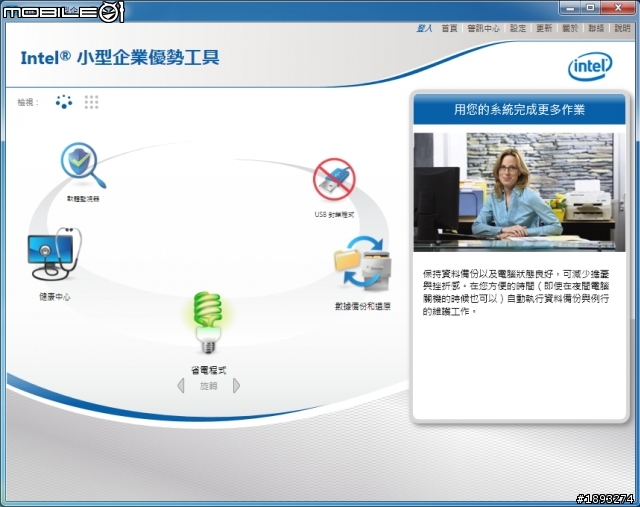The image size is (640, 507).
Task: Open the 警訊中心 alert center menu
Action: pos(483,28)
